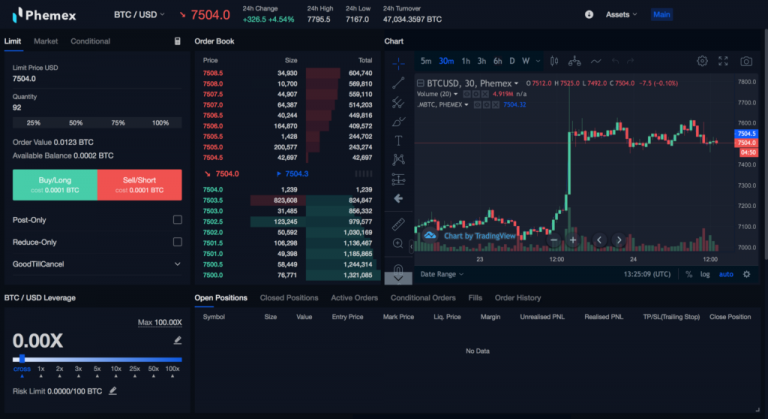This screenshot has width=768, height=419.
Task: Edit Risk Limit with pencil icon
Action: point(113,391)
